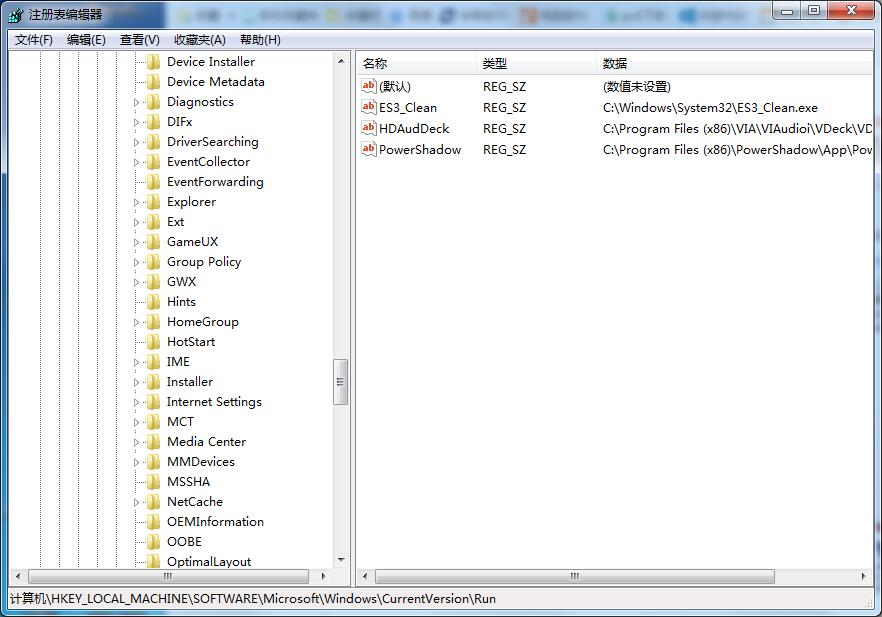The height and width of the screenshot is (617, 882).
Task: Sort values by the 名称 column header
Action: click(373, 62)
